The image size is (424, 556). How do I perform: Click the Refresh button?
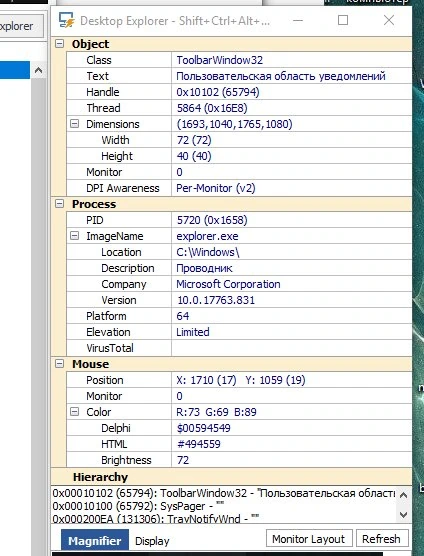pyautogui.click(x=382, y=539)
